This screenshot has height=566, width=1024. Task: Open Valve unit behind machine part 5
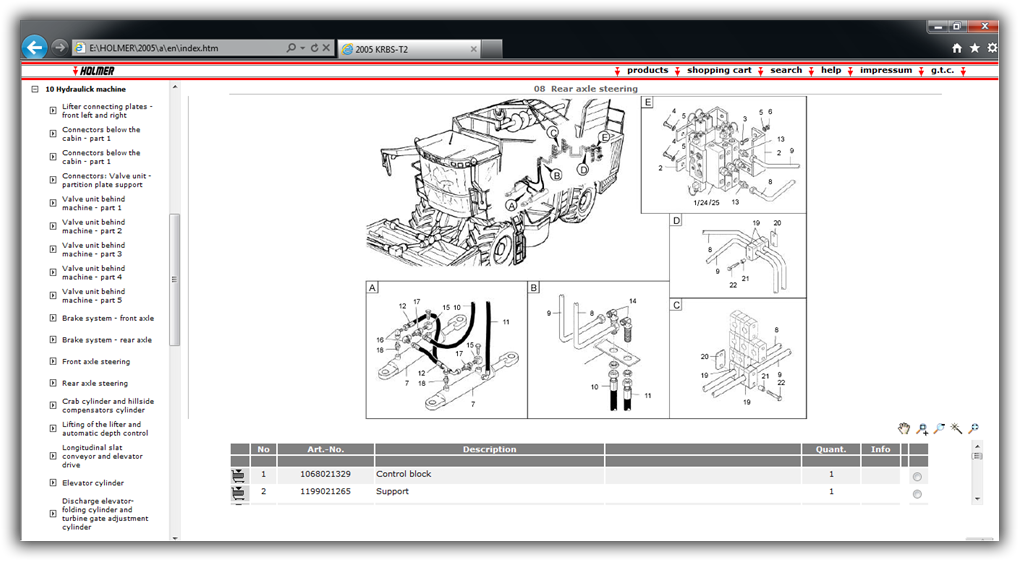[x=93, y=296]
